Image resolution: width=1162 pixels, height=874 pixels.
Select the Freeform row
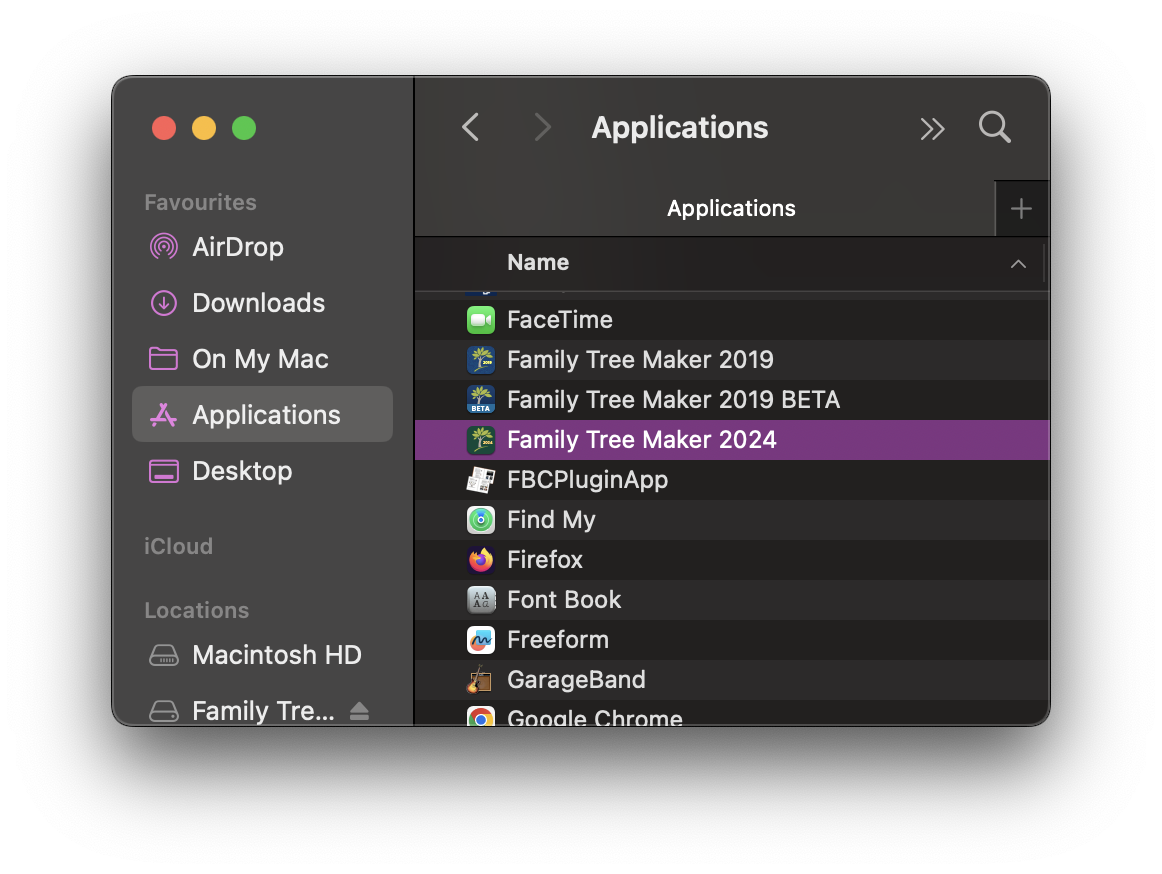[732, 640]
